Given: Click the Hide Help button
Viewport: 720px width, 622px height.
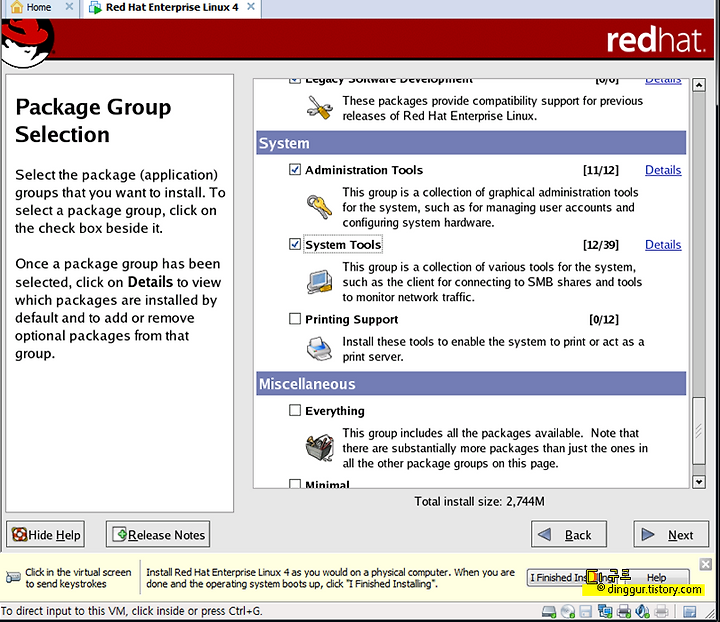Looking at the screenshot, I should click(x=45, y=534).
